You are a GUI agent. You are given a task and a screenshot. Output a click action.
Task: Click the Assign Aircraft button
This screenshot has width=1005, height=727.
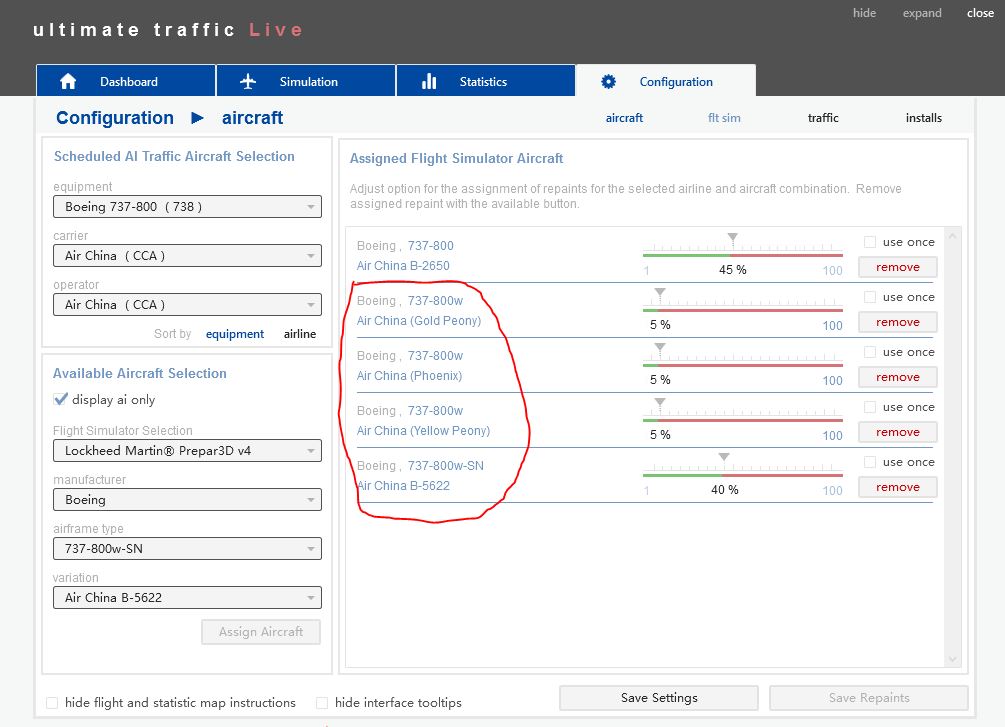click(x=261, y=632)
